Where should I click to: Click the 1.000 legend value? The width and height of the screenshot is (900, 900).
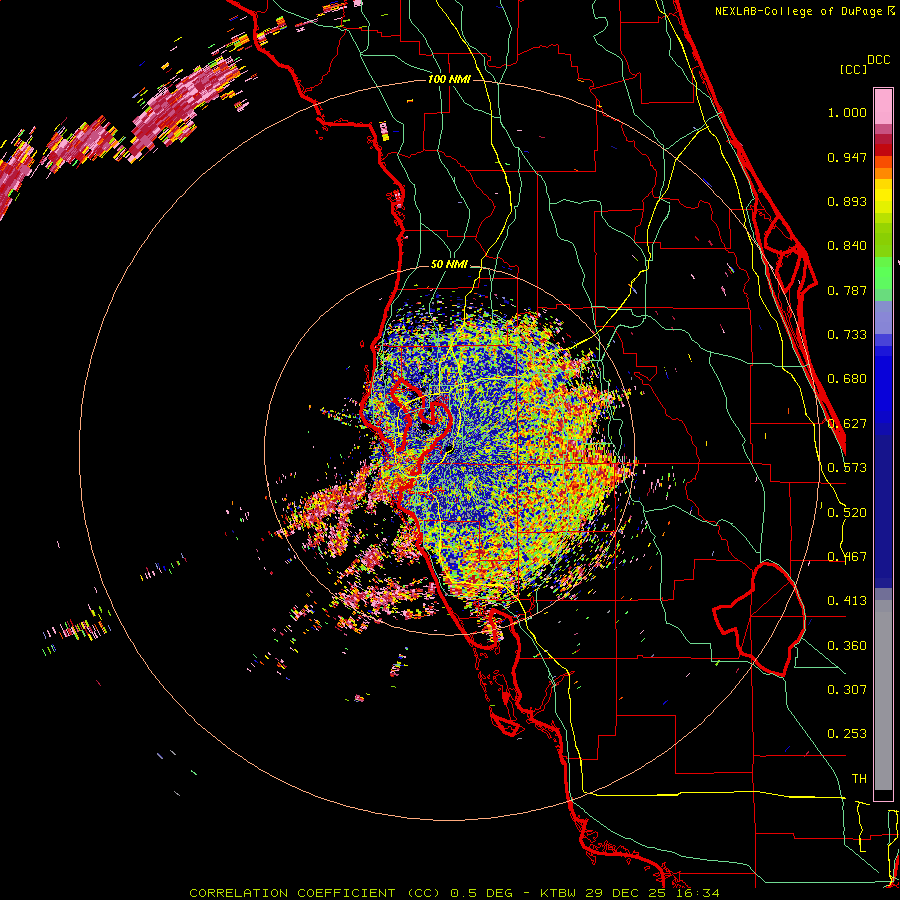[847, 112]
